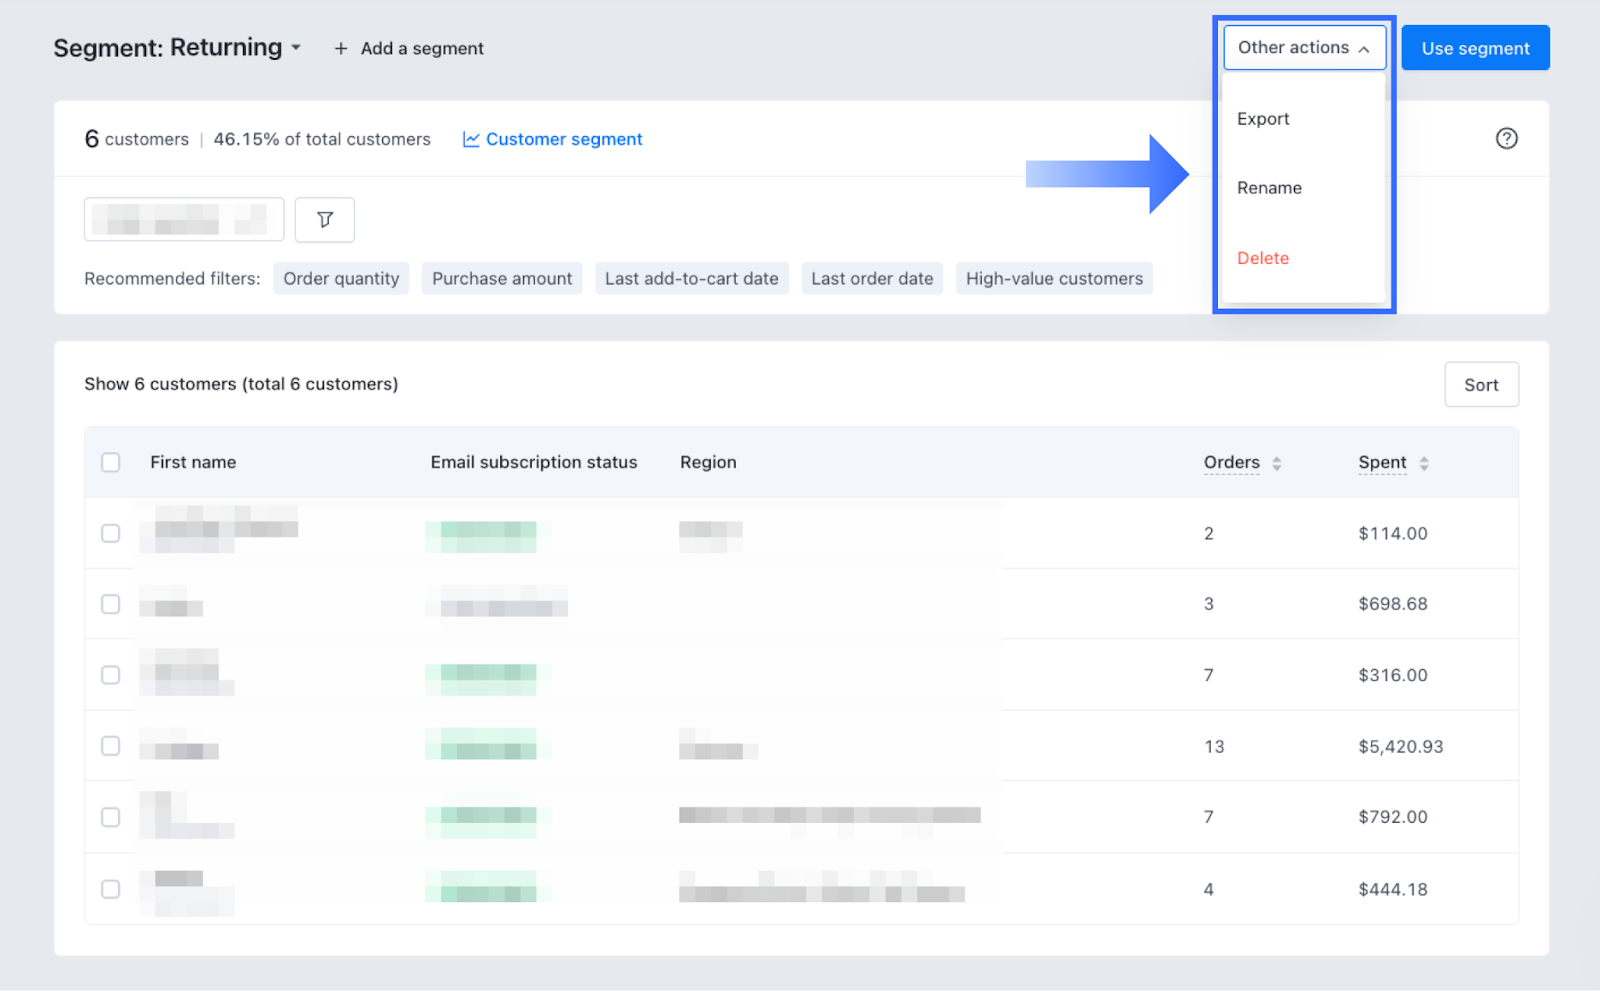Click the help question mark icon

[x=1506, y=139]
